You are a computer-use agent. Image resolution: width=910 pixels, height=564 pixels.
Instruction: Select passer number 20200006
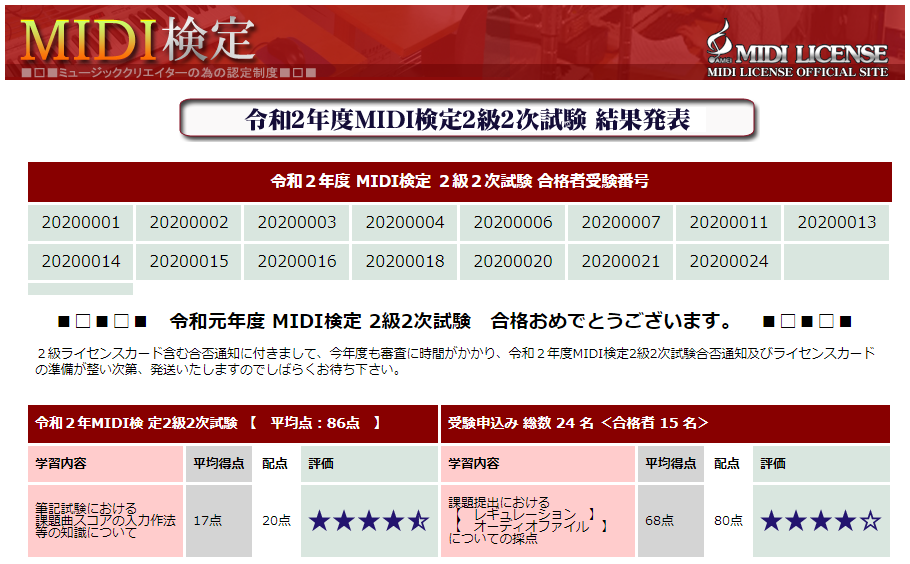tap(512, 223)
